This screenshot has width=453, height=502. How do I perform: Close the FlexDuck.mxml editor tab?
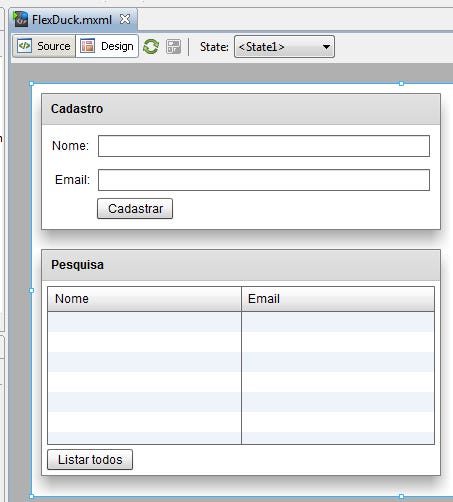[x=125, y=19]
